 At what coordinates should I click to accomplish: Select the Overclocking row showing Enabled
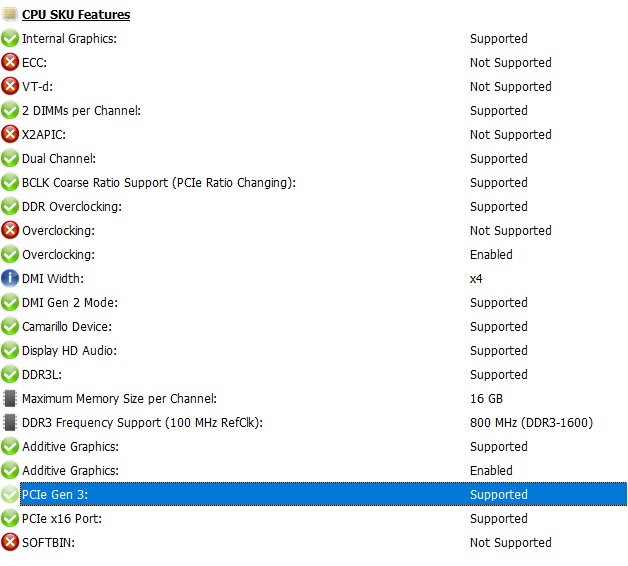[314, 254]
